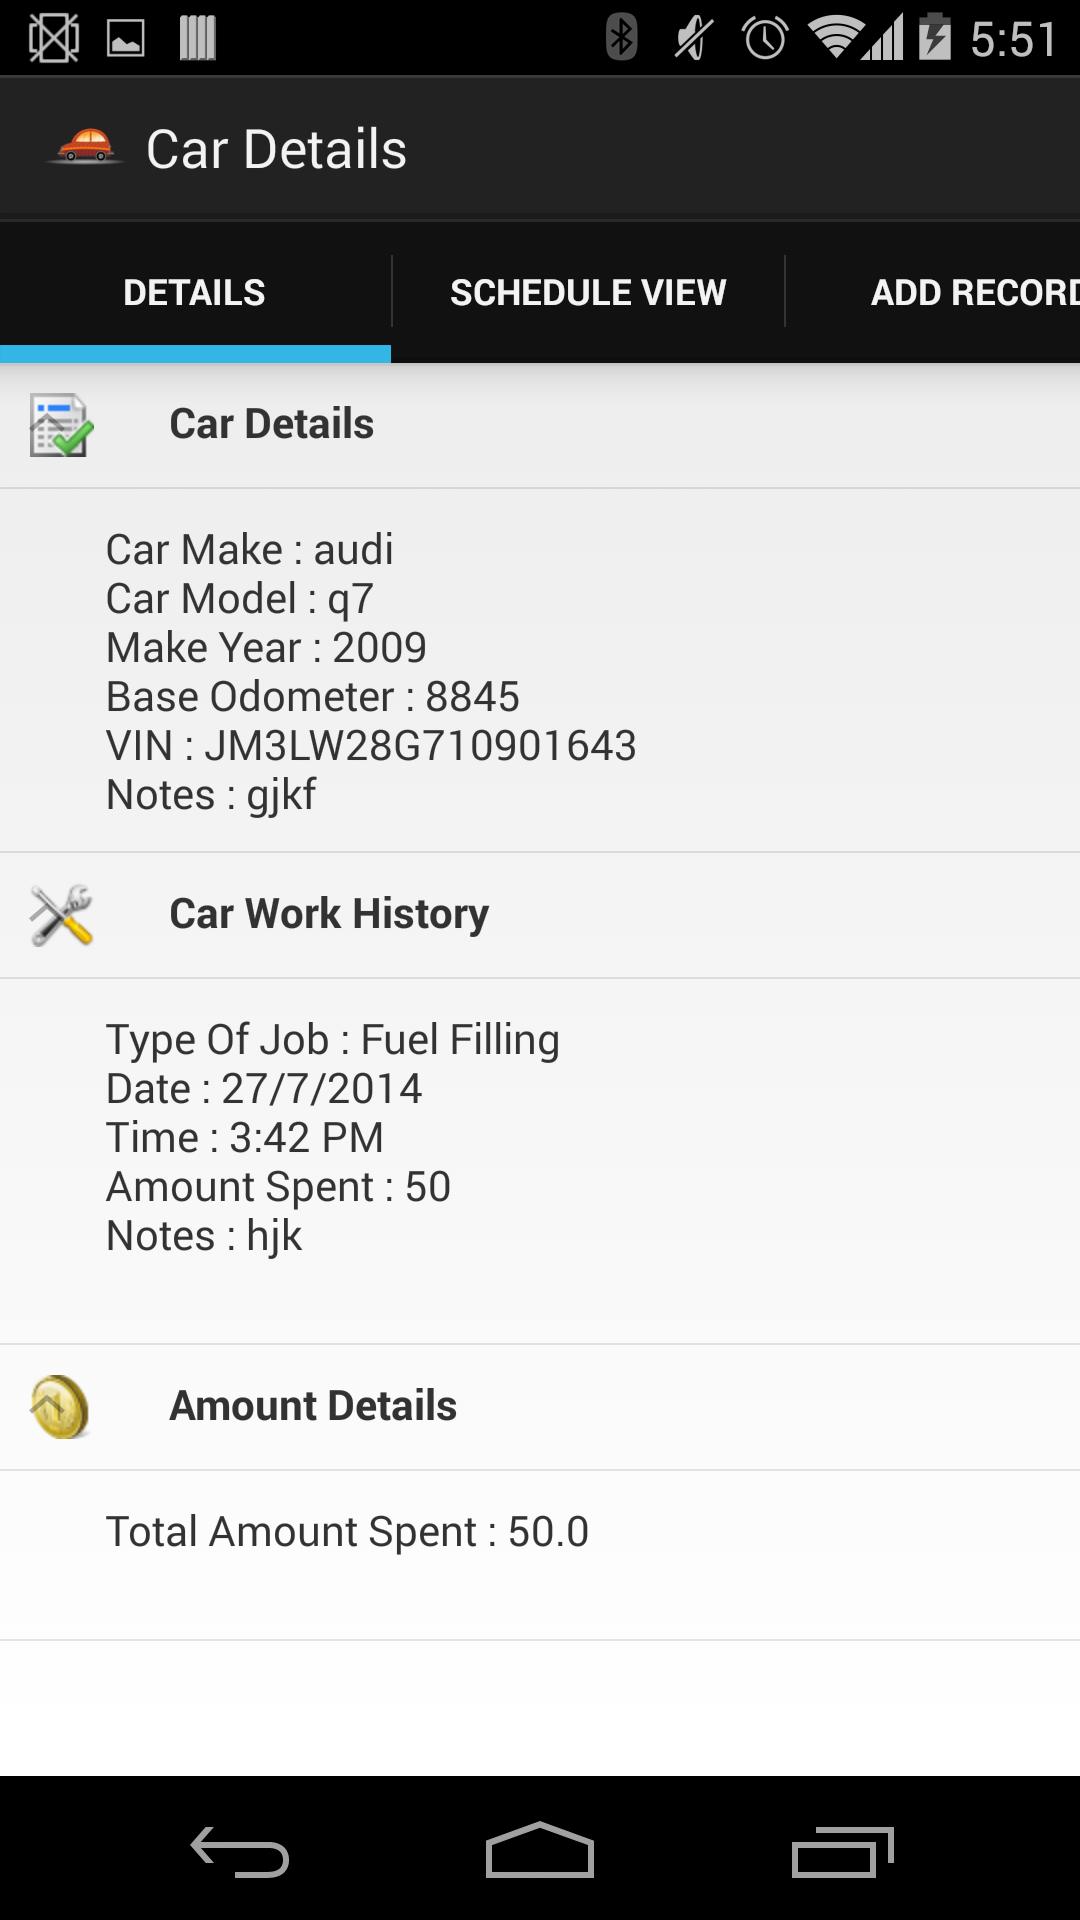This screenshot has height=1920, width=1080.
Task: Tap the 5:51 clock in status bar
Action: pyautogui.click(x=1013, y=40)
